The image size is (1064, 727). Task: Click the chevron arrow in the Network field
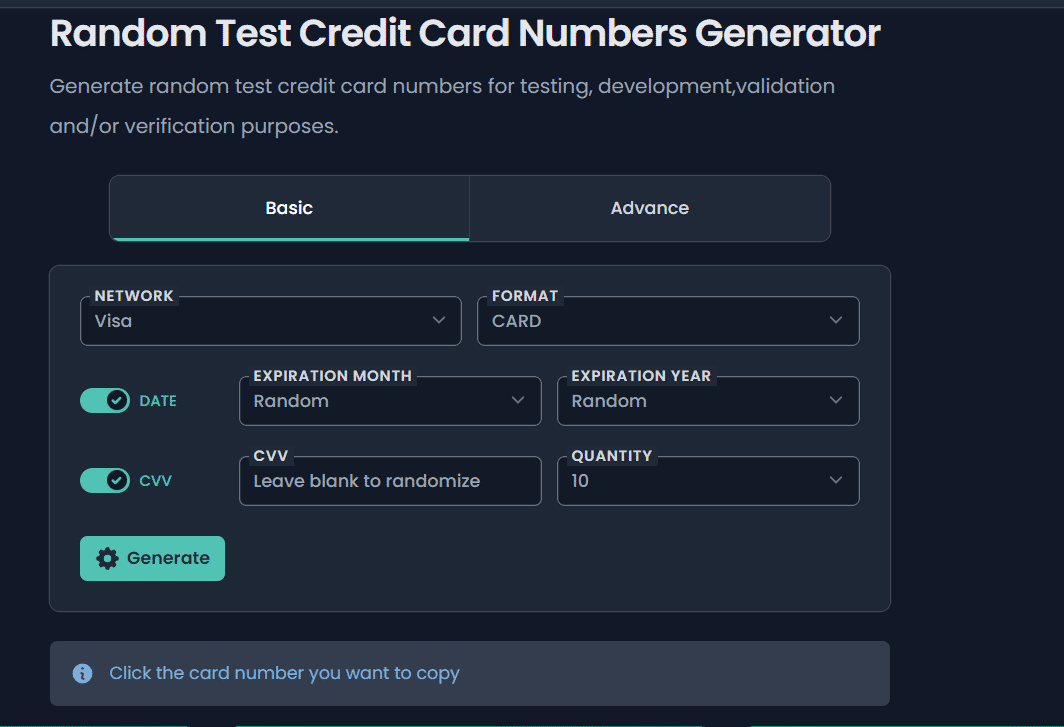pyautogui.click(x=438, y=321)
